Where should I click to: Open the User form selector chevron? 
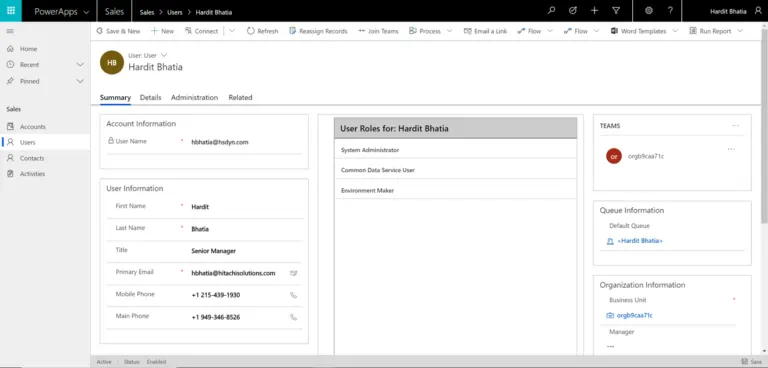coord(164,55)
